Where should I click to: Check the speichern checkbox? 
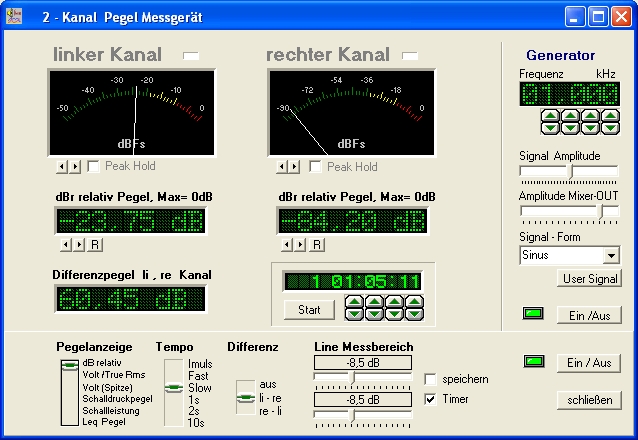(x=431, y=380)
